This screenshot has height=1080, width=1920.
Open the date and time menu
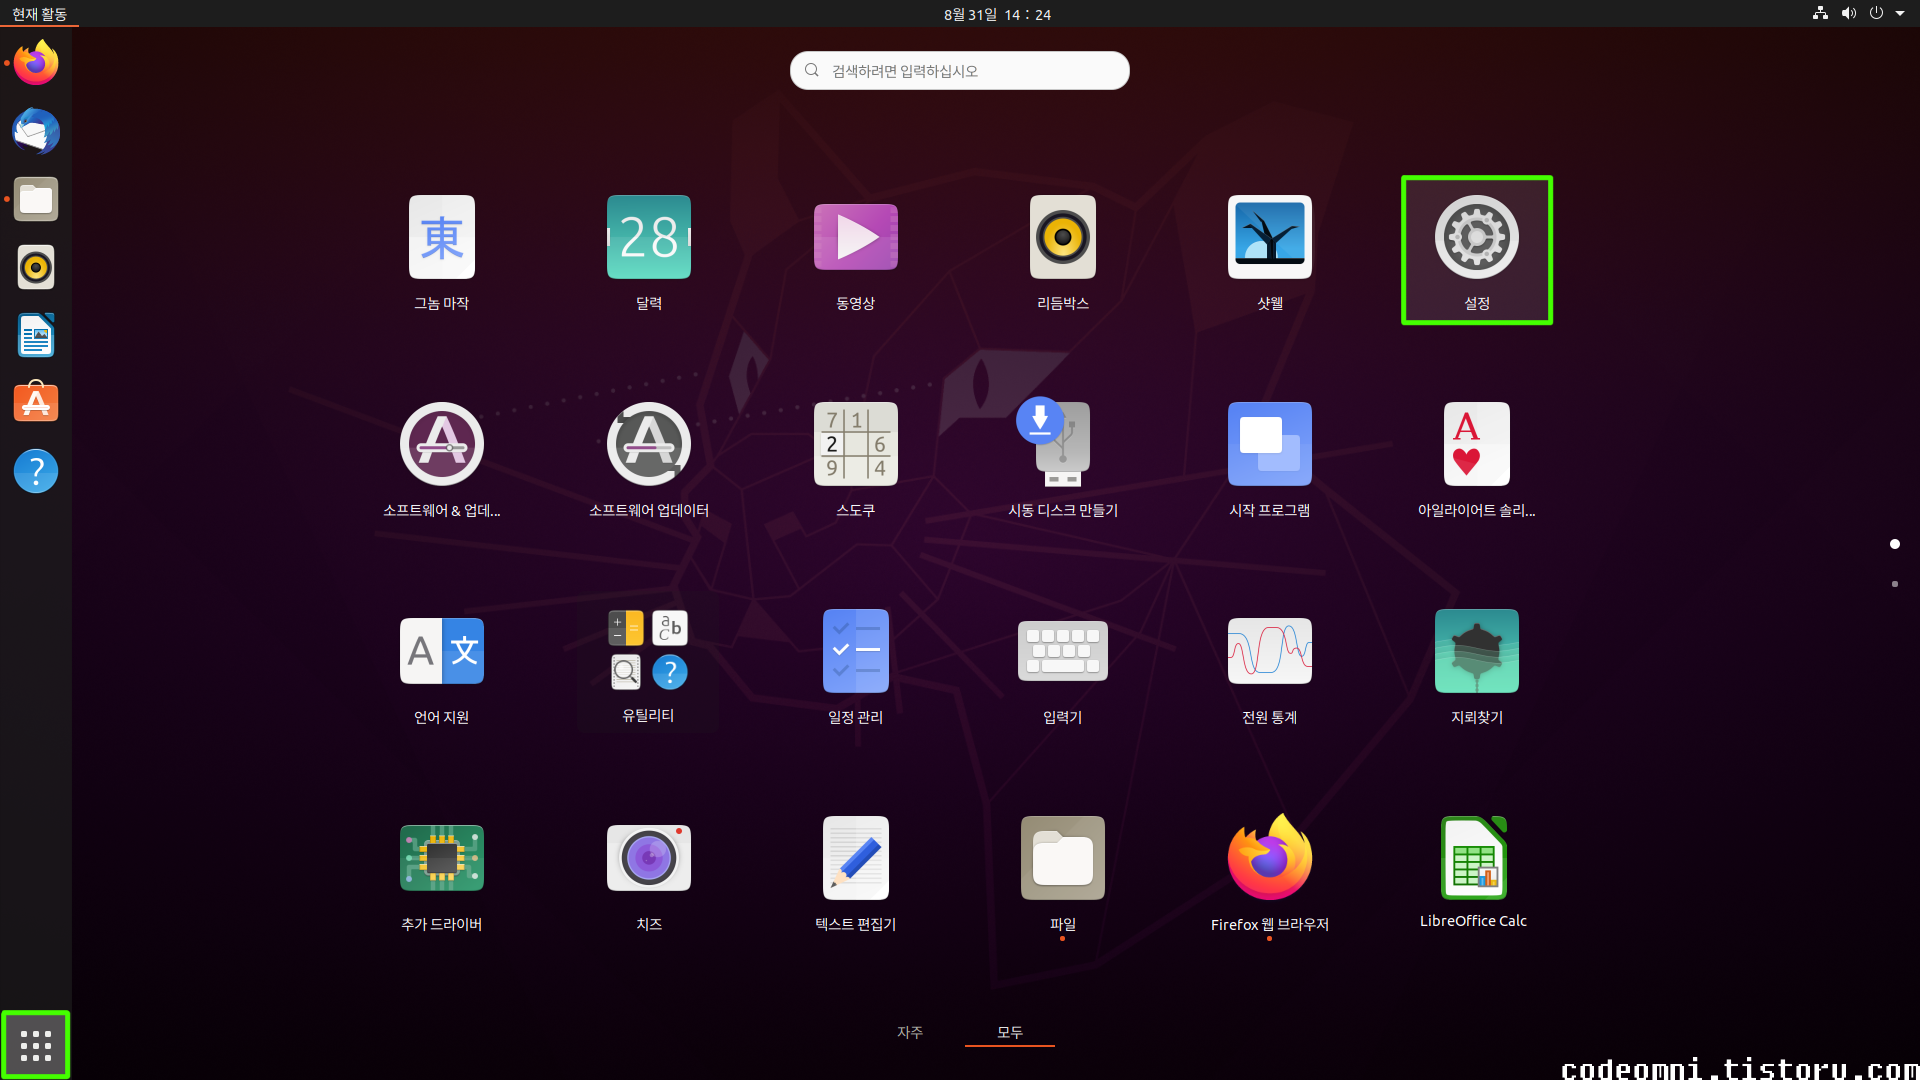pyautogui.click(x=997, y=14)
